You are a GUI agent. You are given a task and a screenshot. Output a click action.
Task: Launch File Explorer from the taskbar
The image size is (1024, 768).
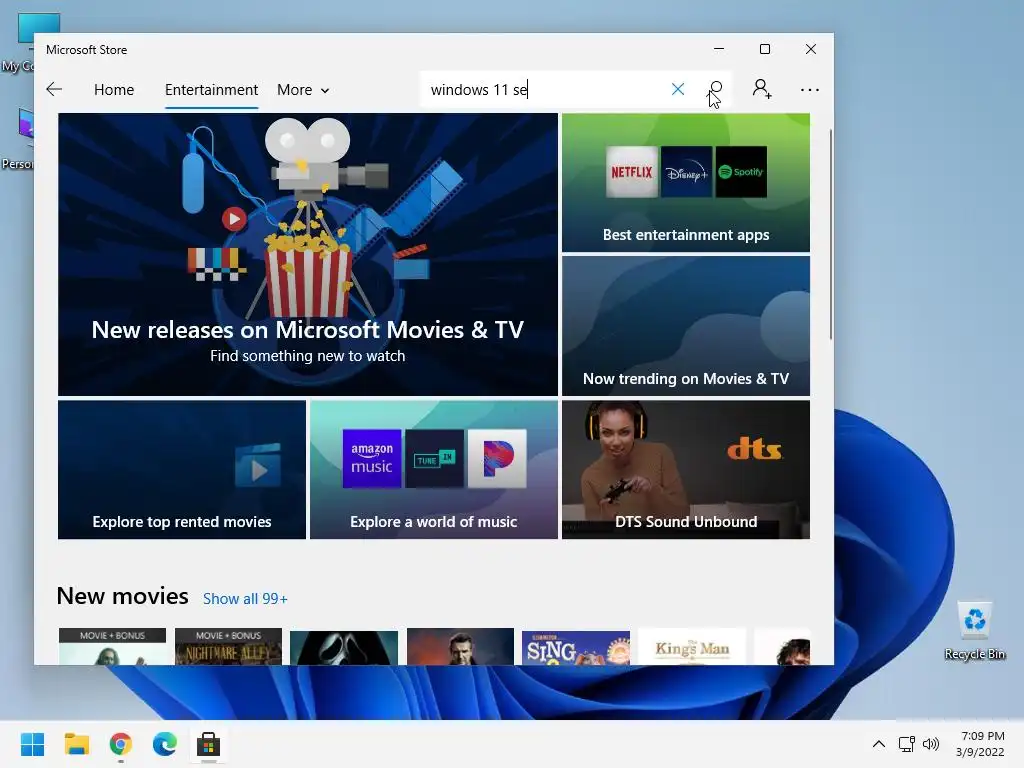tap(76, 744)
